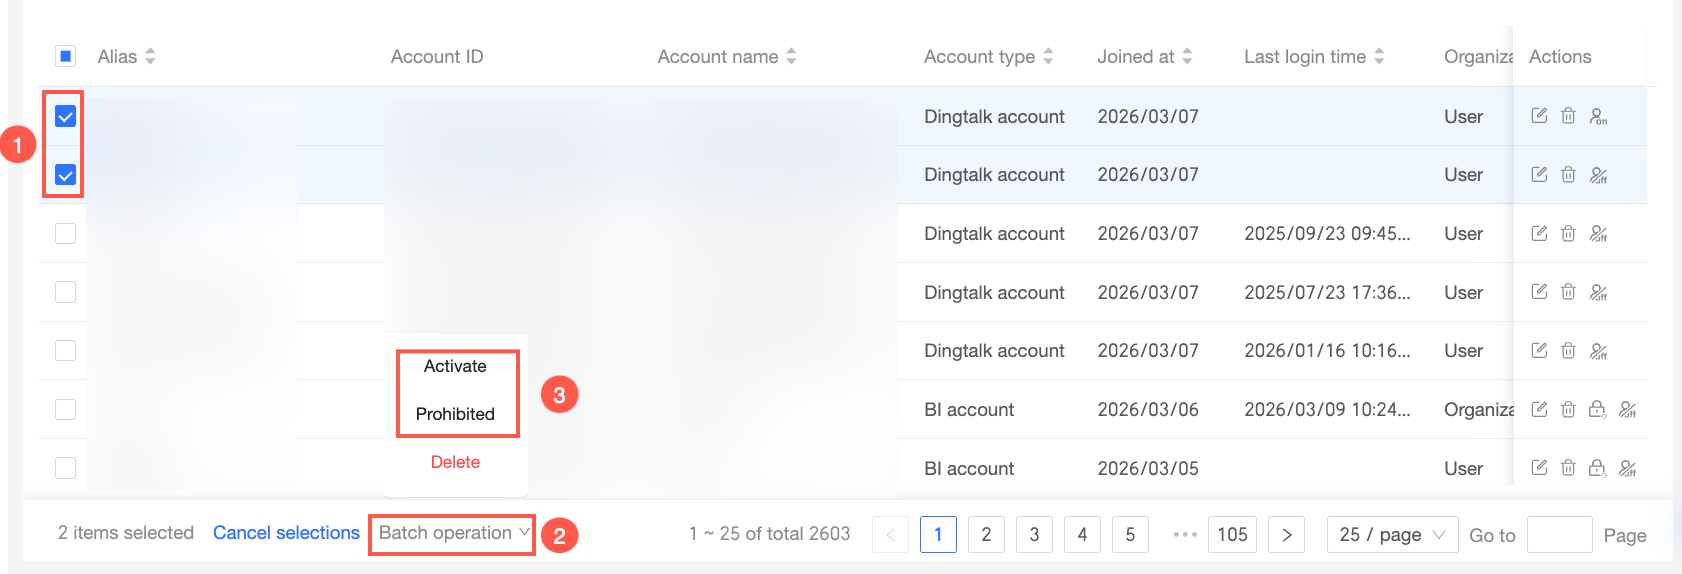The width and height of the screenshot is (1682, 574).
Task: Uncheck the first selected row checkbox
Action: click(x=65, y=116)
